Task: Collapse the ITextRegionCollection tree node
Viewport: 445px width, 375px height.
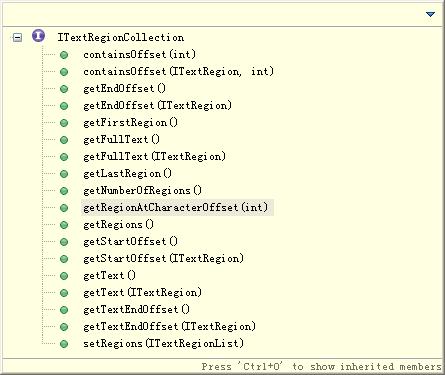Action: [17, 37]
